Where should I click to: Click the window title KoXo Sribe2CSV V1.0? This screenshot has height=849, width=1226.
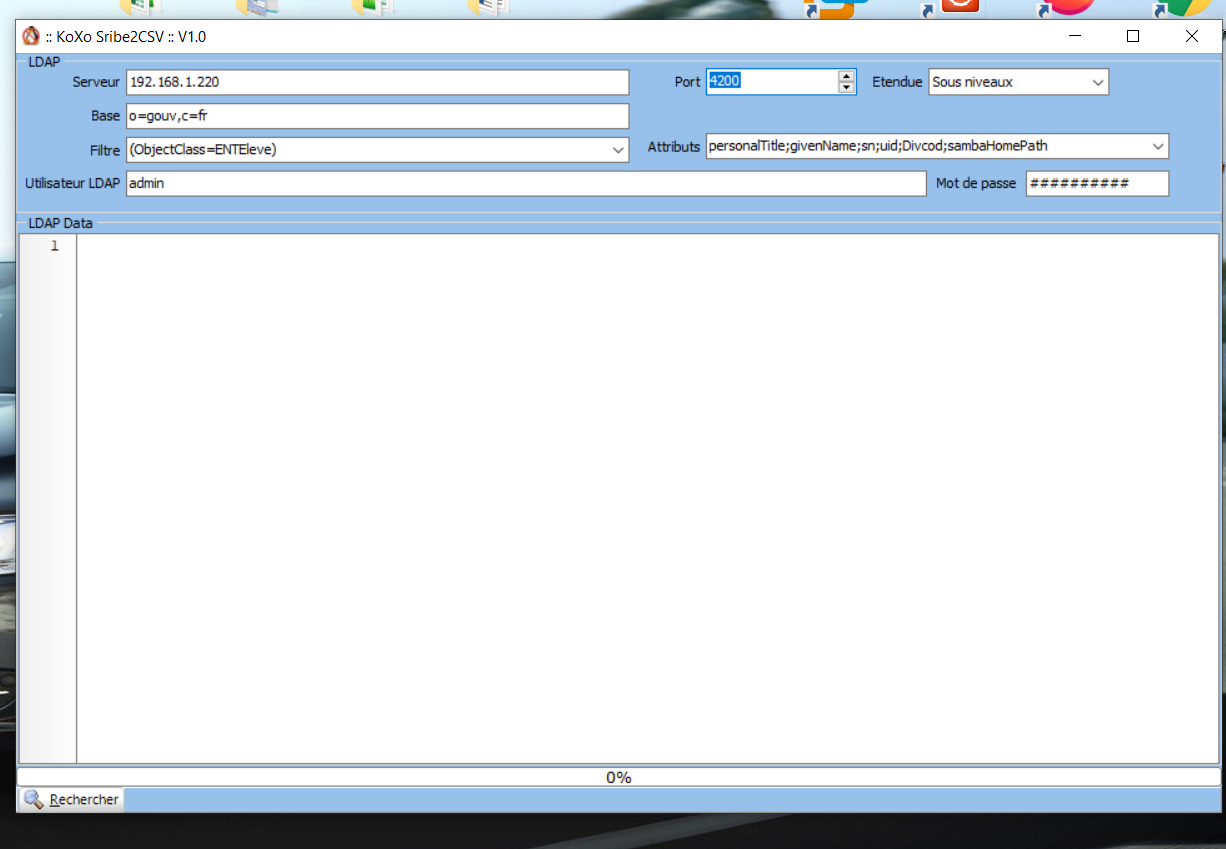(x=126, y=36)
